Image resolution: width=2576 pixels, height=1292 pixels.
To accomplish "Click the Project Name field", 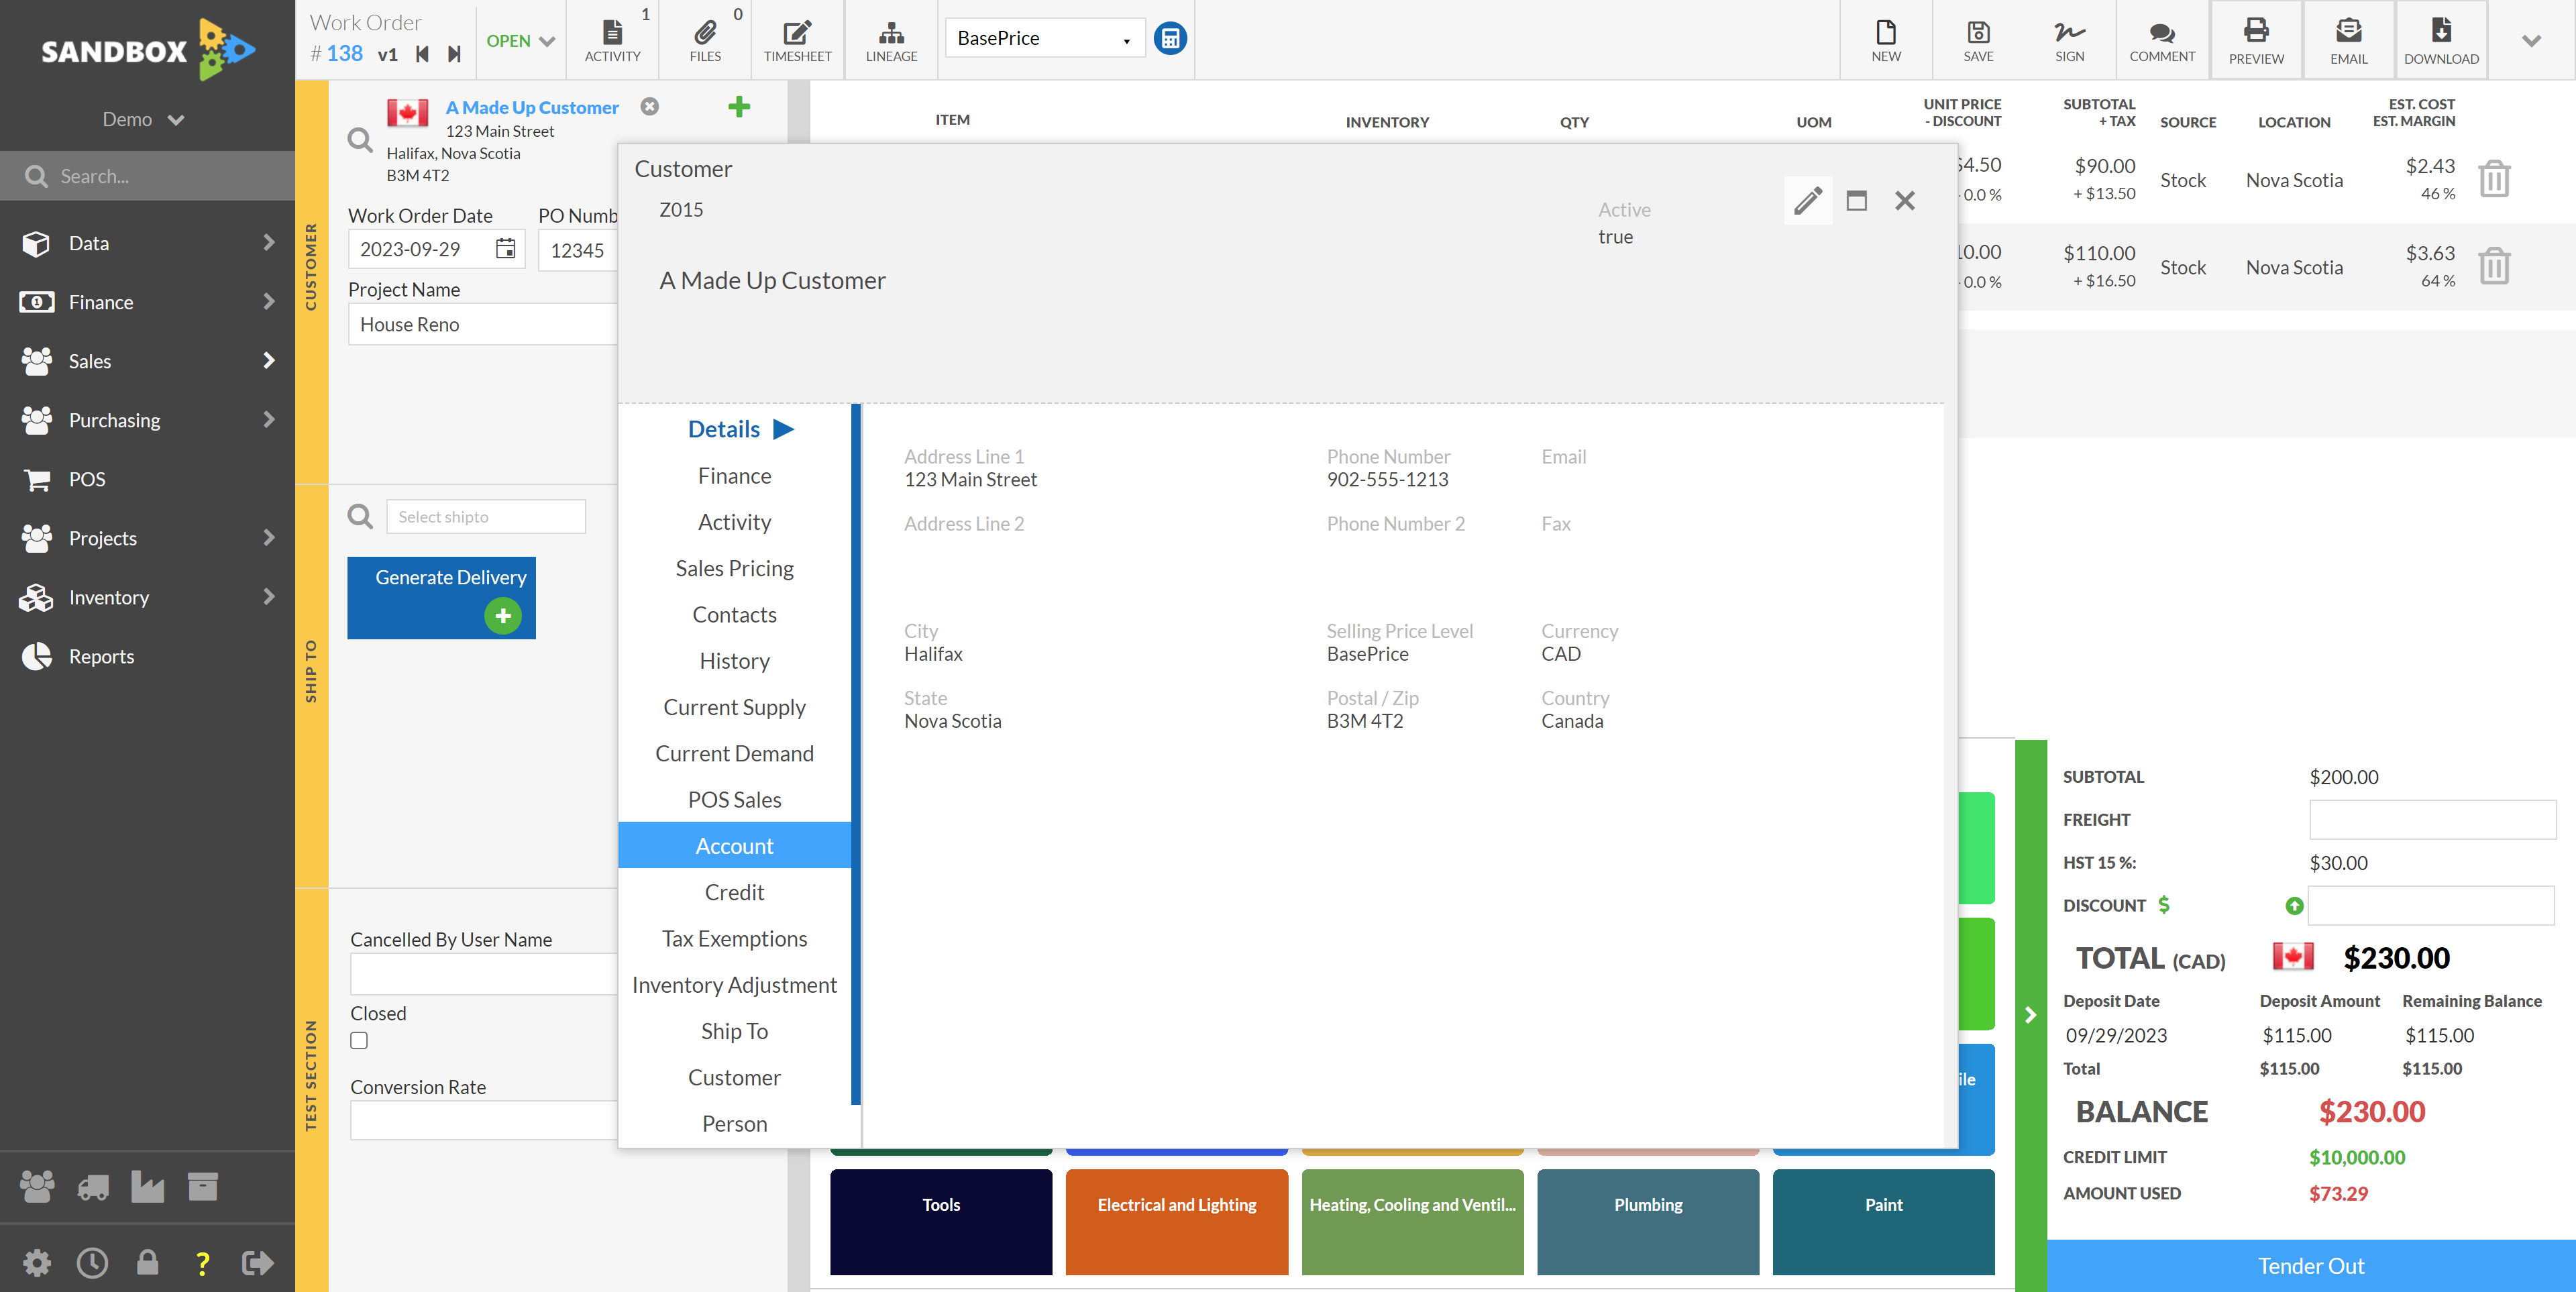I will click(x=482, y=324).
